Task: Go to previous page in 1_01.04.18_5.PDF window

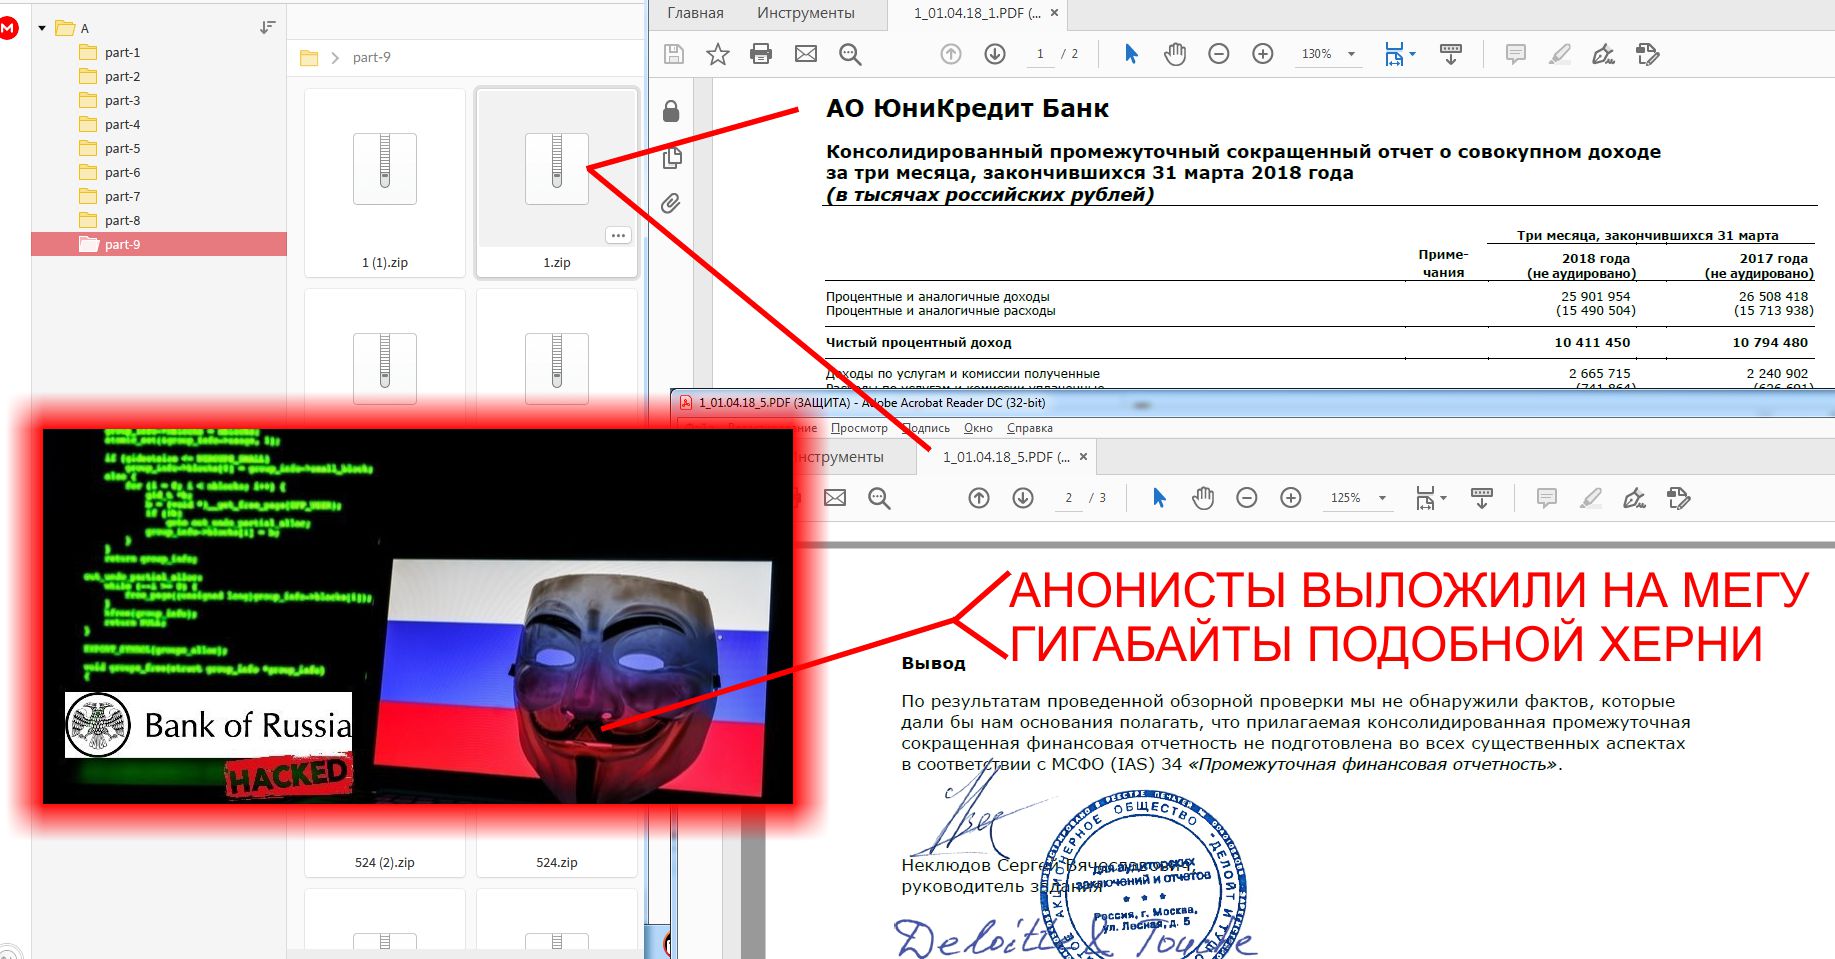Action: 979,498
